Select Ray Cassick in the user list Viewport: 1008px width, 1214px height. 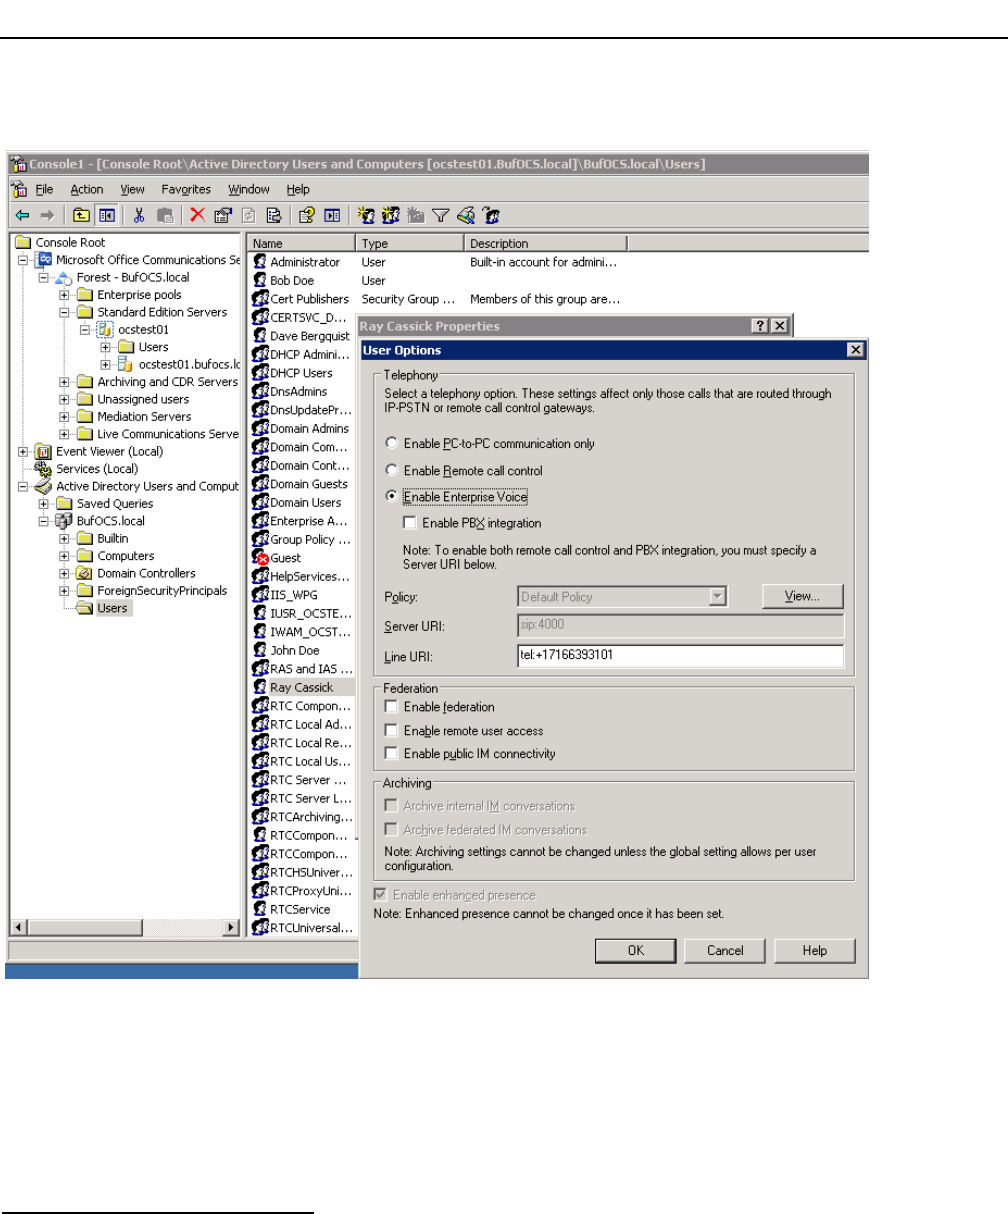point(301,687)
